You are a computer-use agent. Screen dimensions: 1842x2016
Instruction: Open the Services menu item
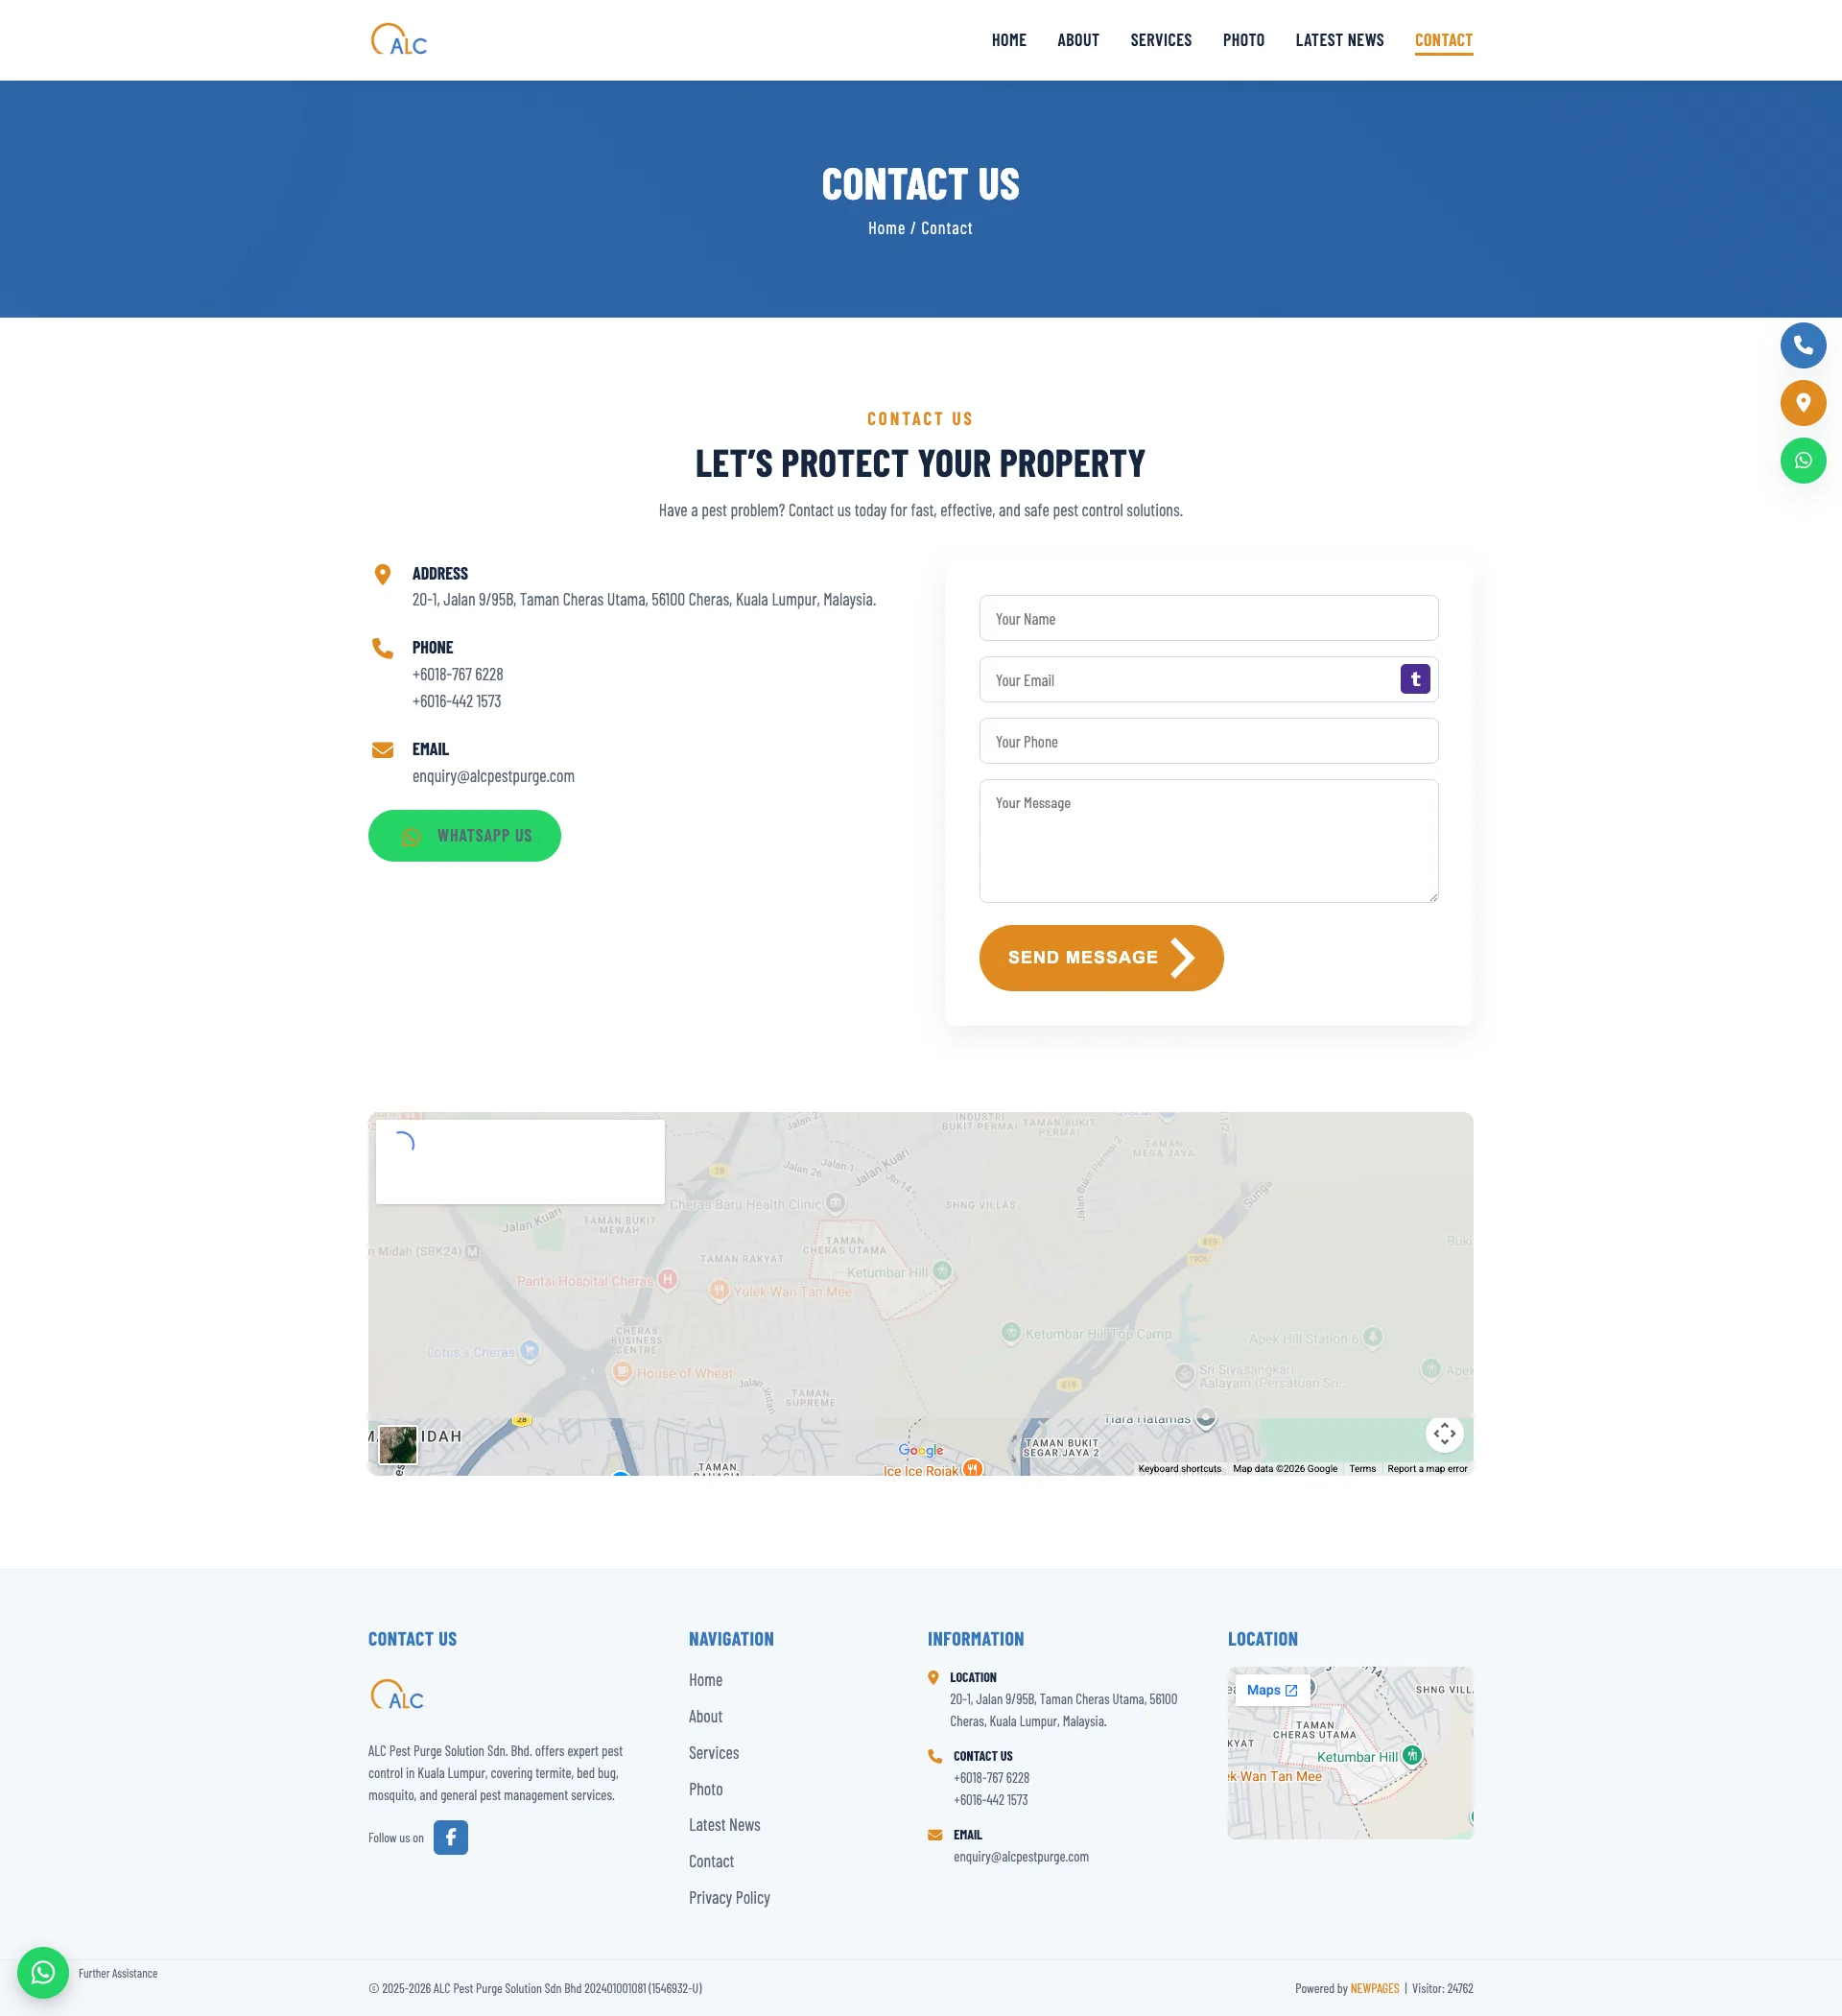1160,40
